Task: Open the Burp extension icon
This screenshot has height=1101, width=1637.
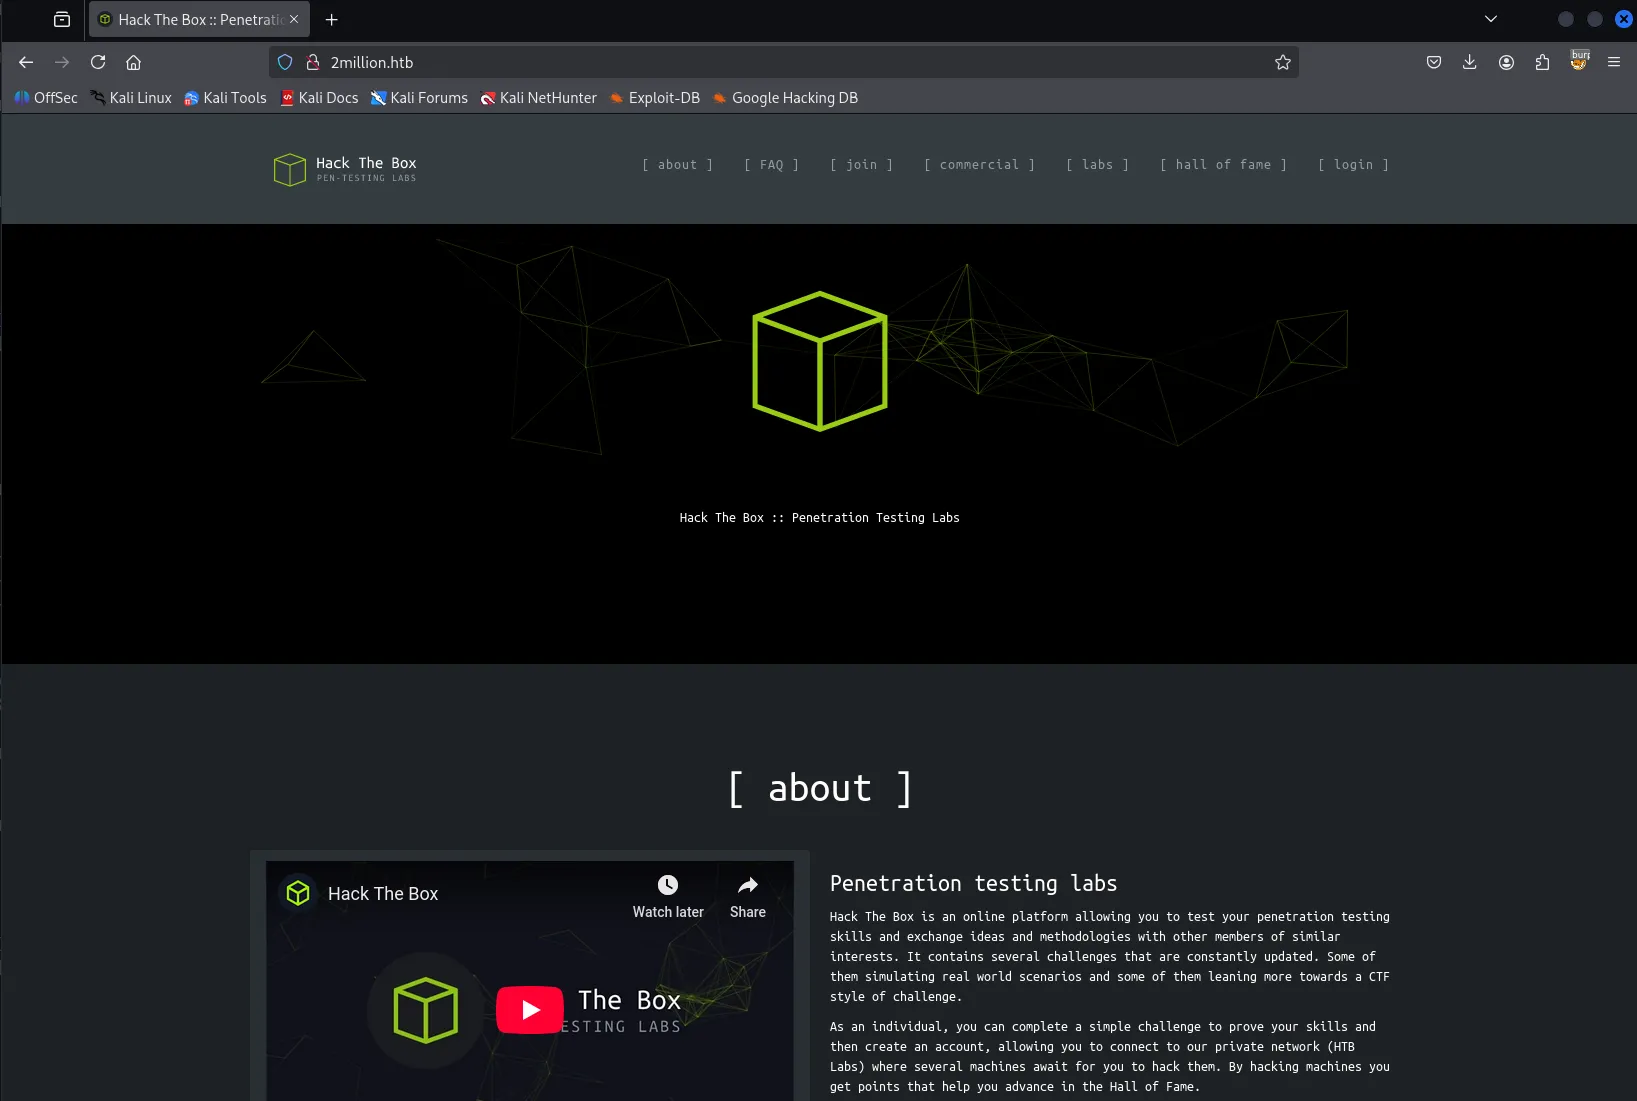Action: pos(1579,61)
